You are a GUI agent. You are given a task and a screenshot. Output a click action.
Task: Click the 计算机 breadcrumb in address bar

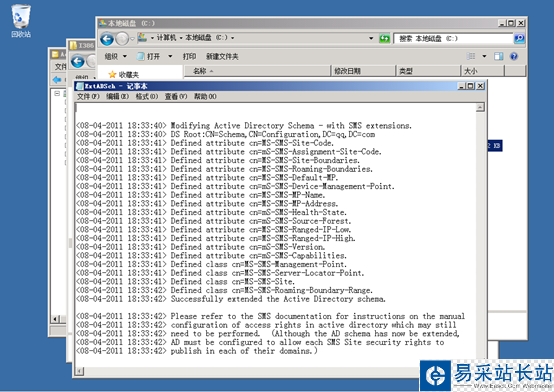point(166,37)
